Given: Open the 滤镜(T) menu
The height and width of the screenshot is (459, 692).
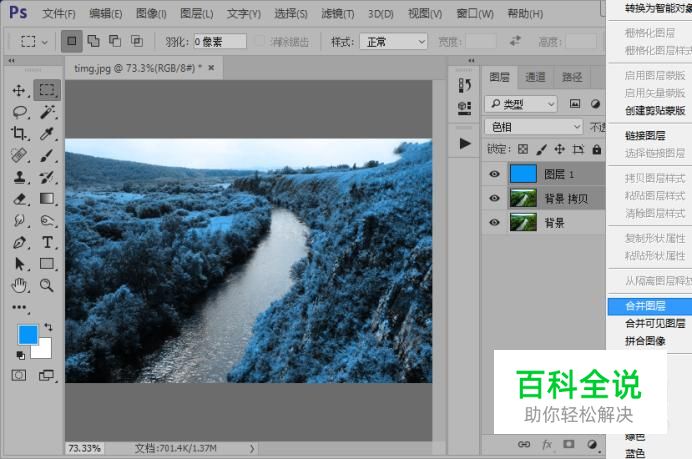Looking at the screenshot, I should [338, 14].
